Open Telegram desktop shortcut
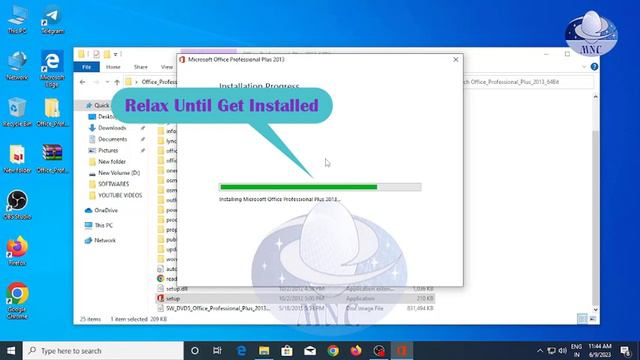 click(x=52, y=19)
